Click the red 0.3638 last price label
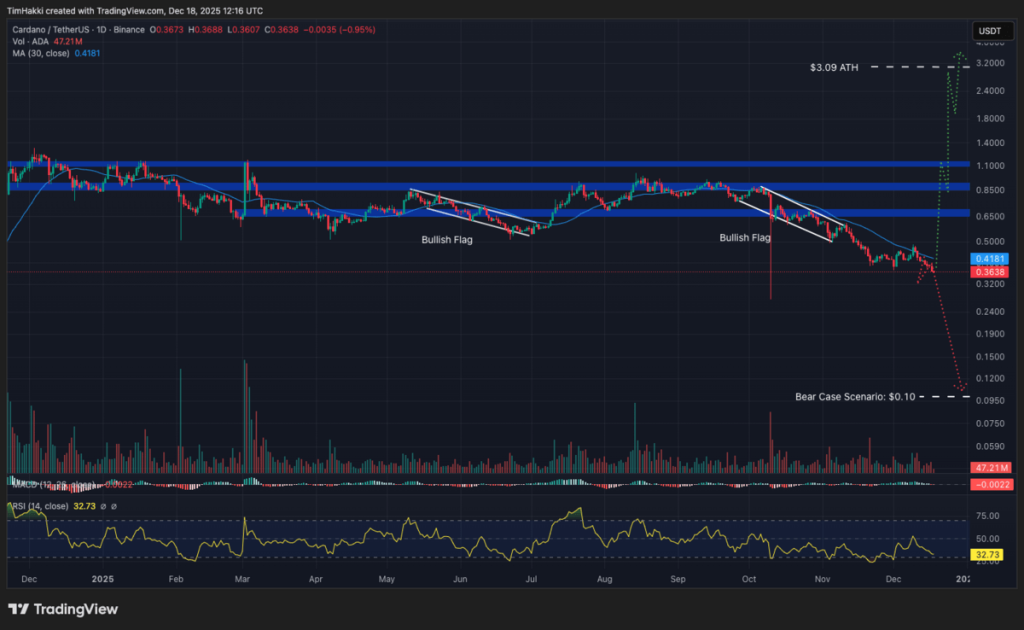Viewport: 1024px width, 630px height. click(x=990, y=271)
